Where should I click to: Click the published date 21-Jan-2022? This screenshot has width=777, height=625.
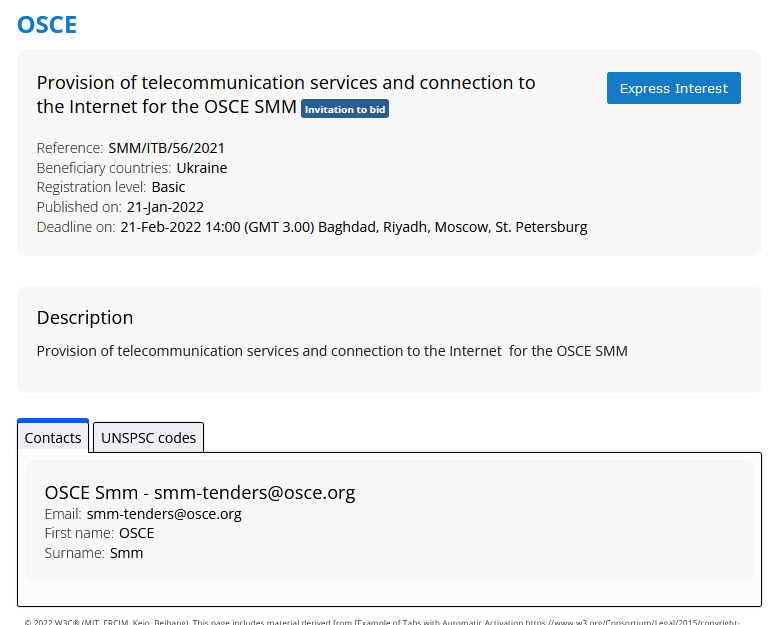[x=165, y=207]
